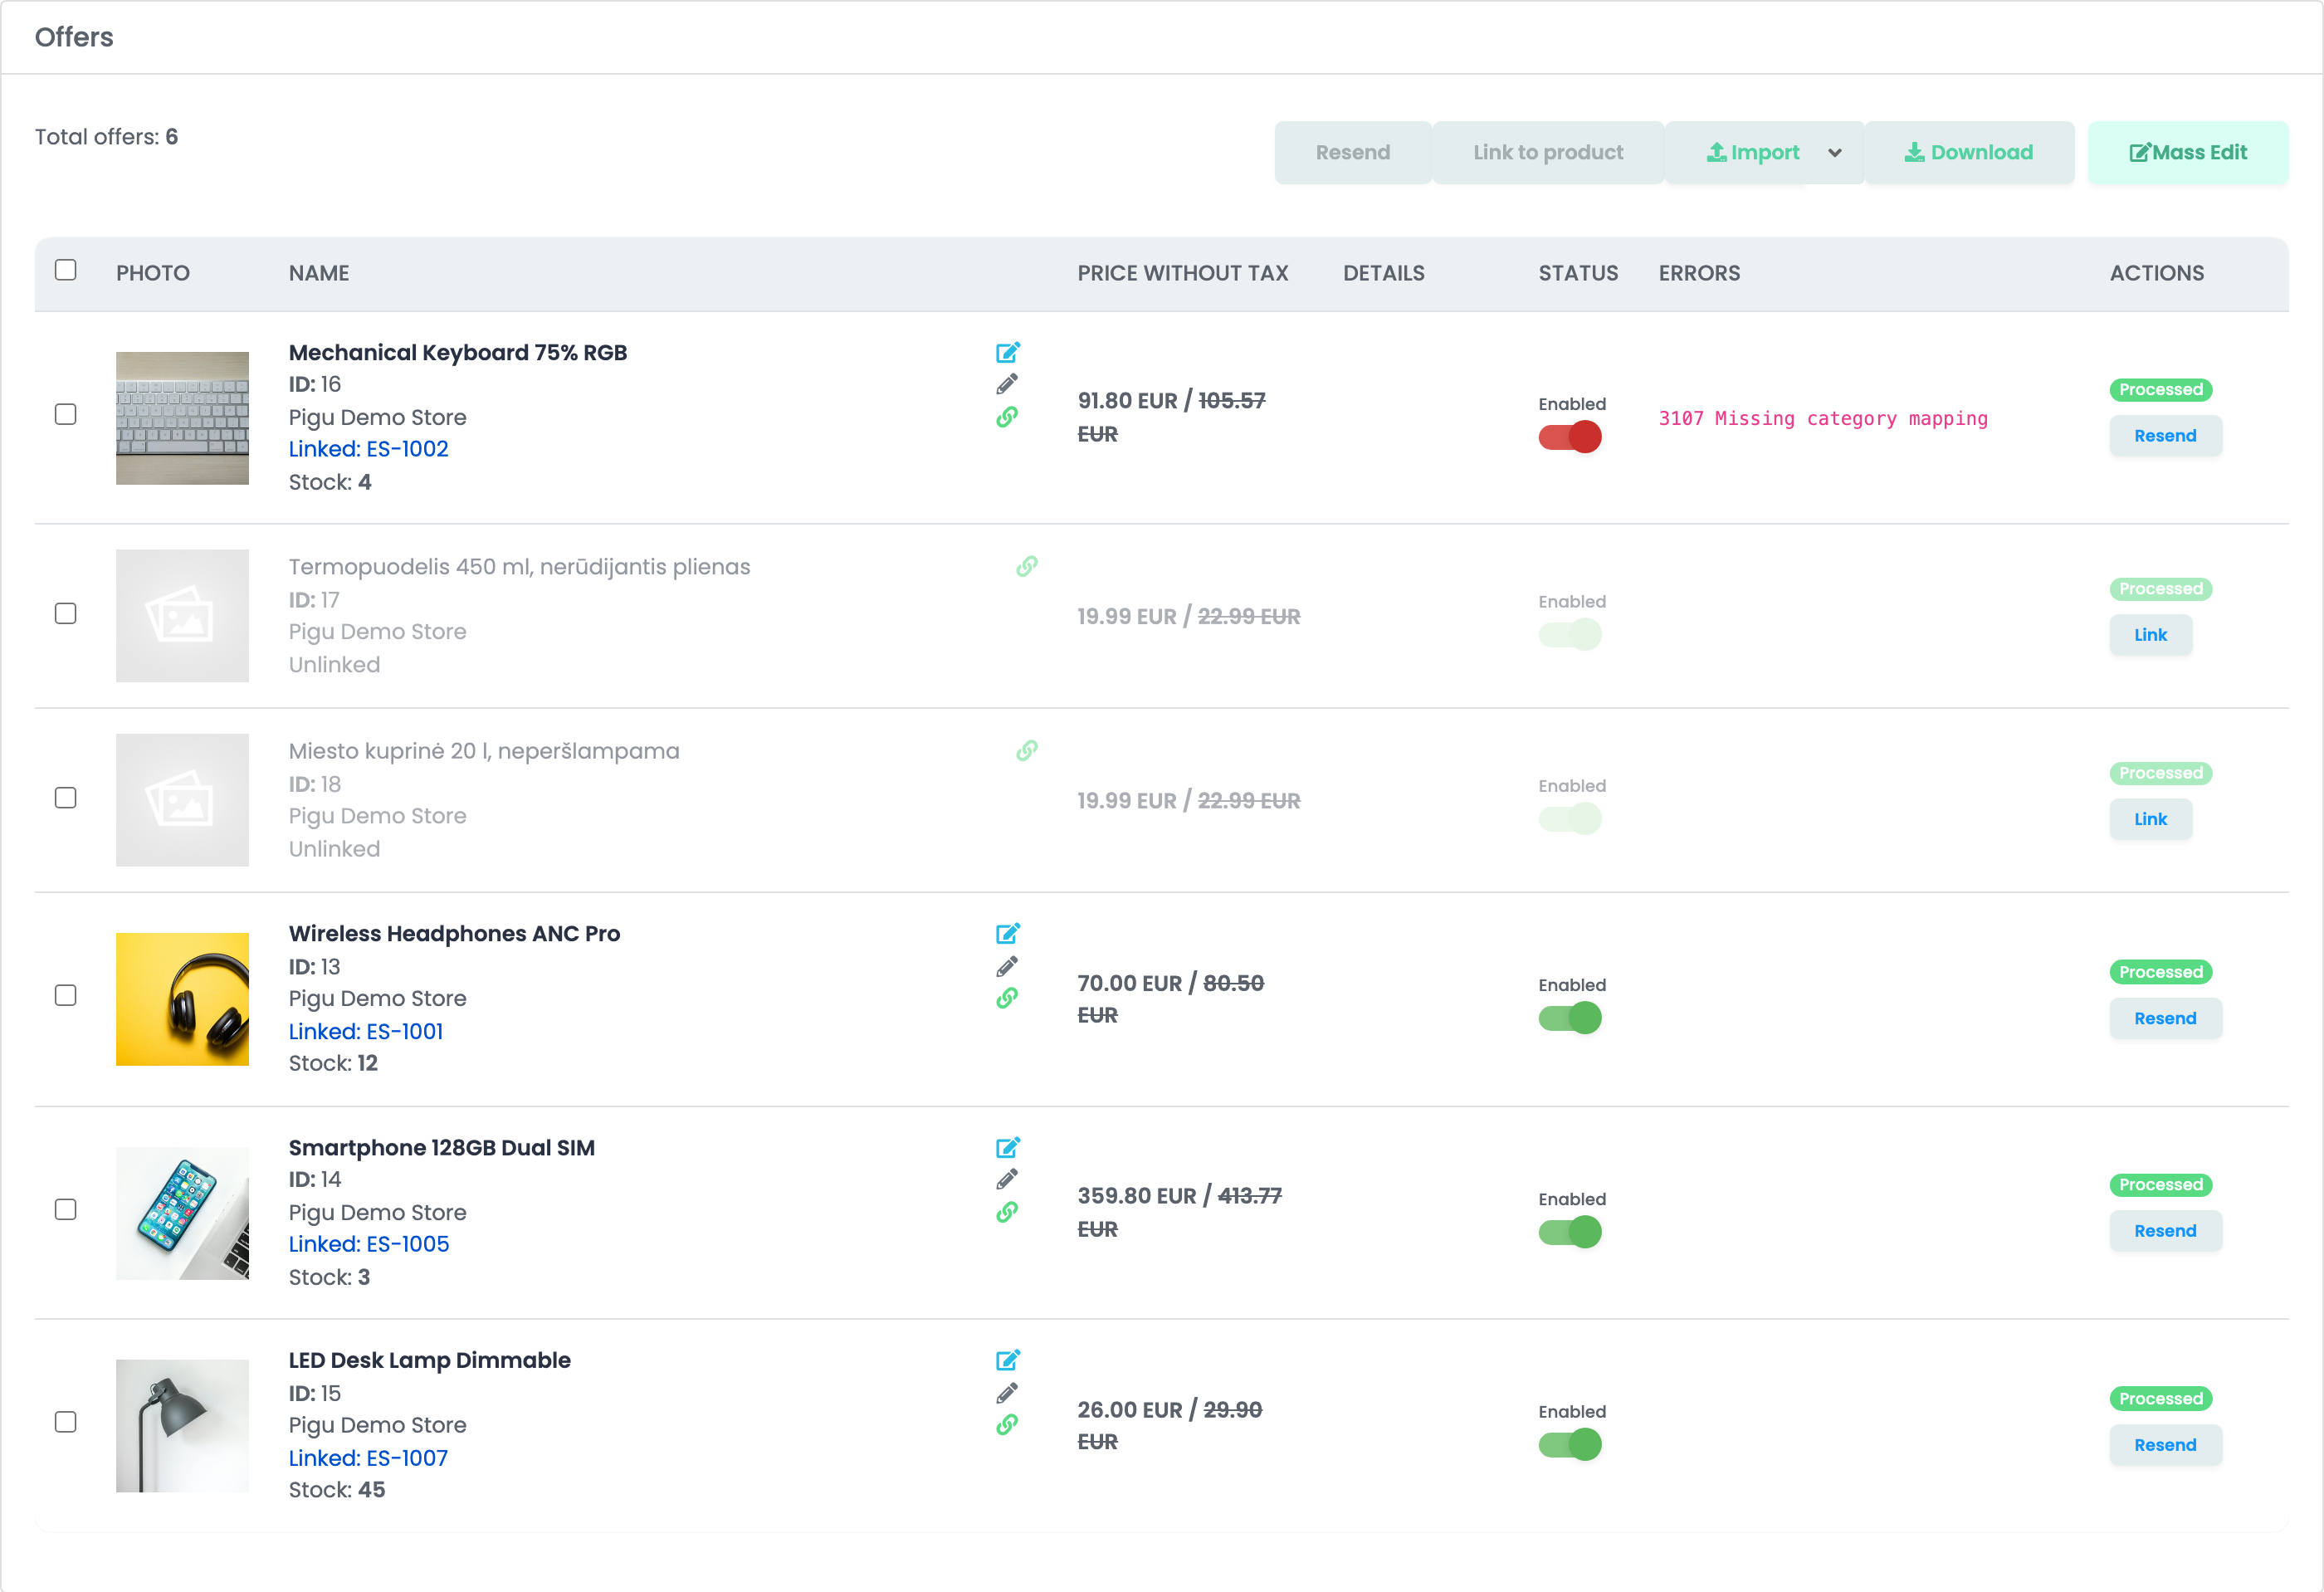Viewport: 2324px width, 1592px height.
Task: Click the edit icon for Mechanical Keyboard 75% RGB
Action: pos(1007,352)
